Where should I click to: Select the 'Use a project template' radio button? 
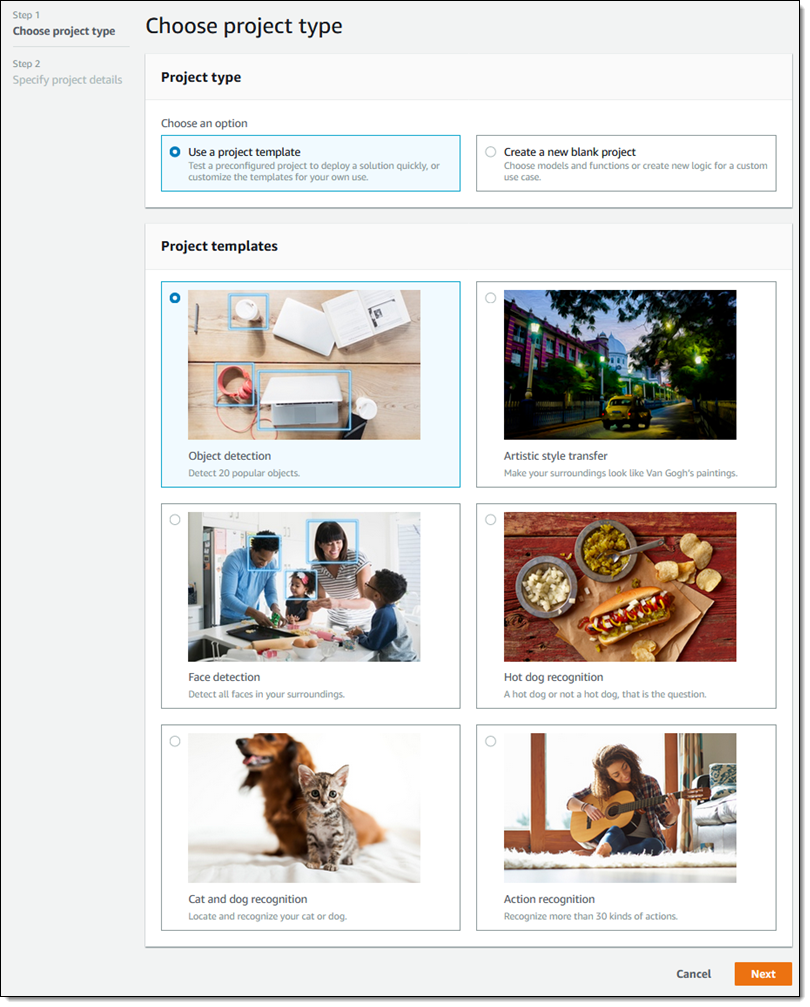pyautogui.click(x=175, y=152)
